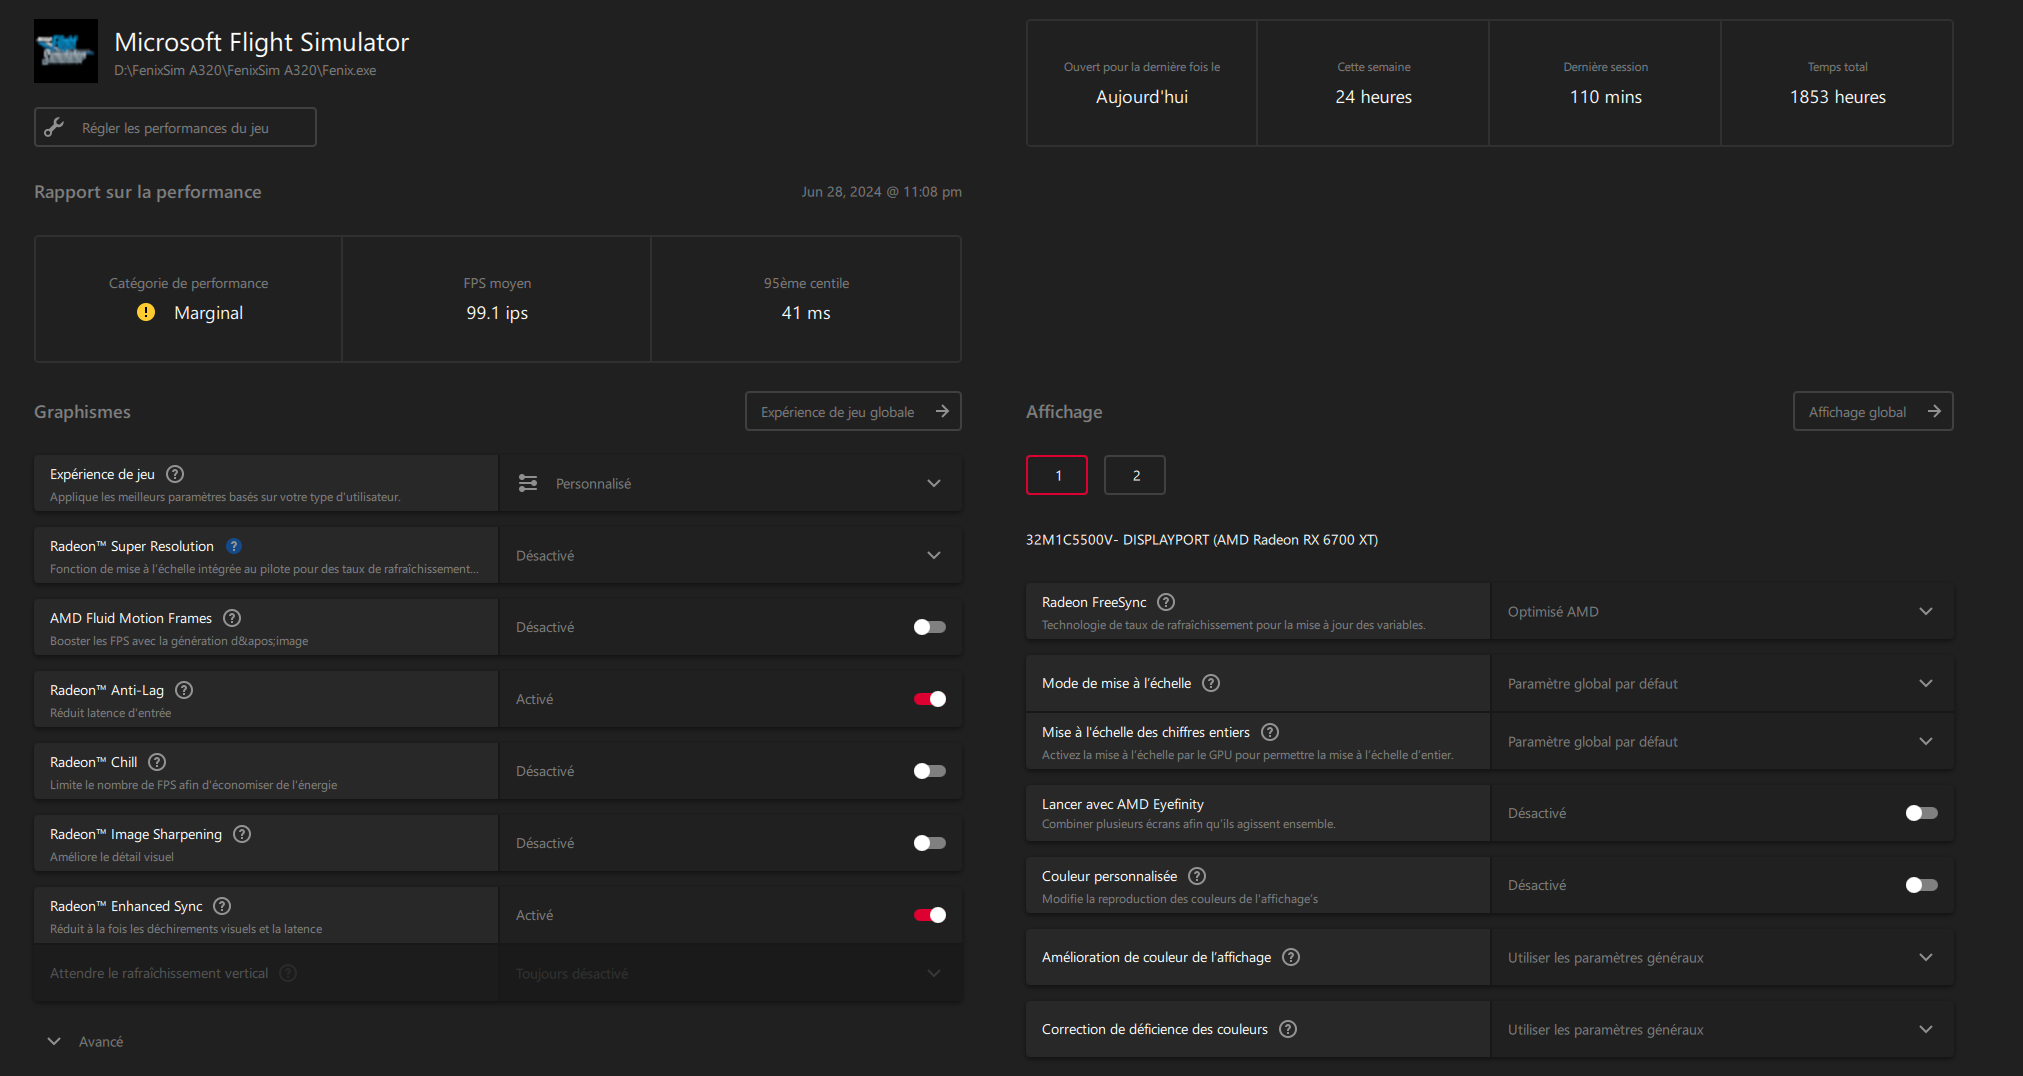Screen dimensions: 2023x1076
Task: Click the Dernière session 110 mins value
Action: click(1606, 97)
